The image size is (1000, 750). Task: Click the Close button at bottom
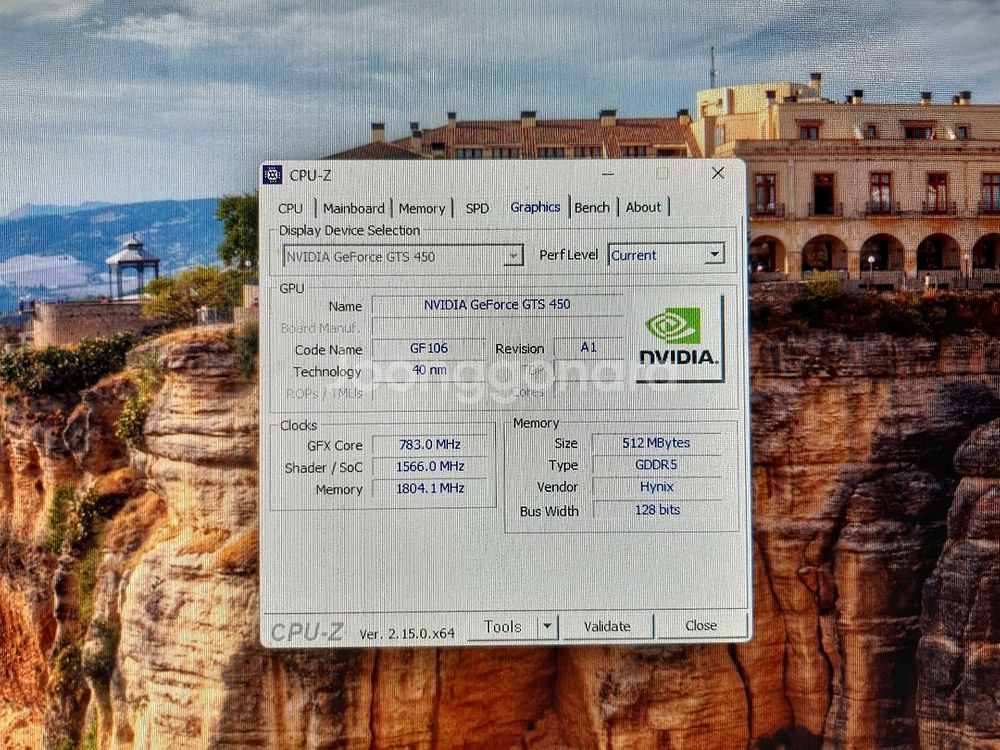(x=701, y=626)
